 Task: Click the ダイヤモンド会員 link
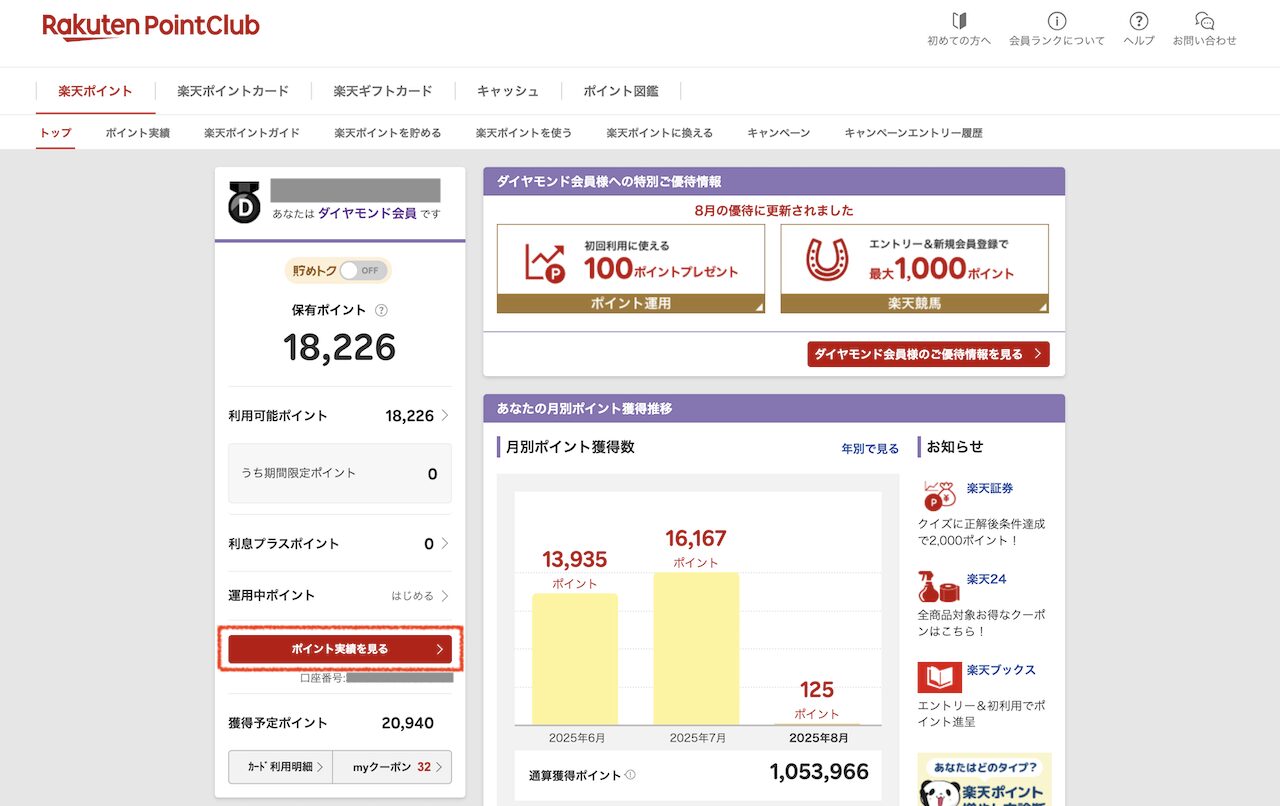[x=367, y=213]
